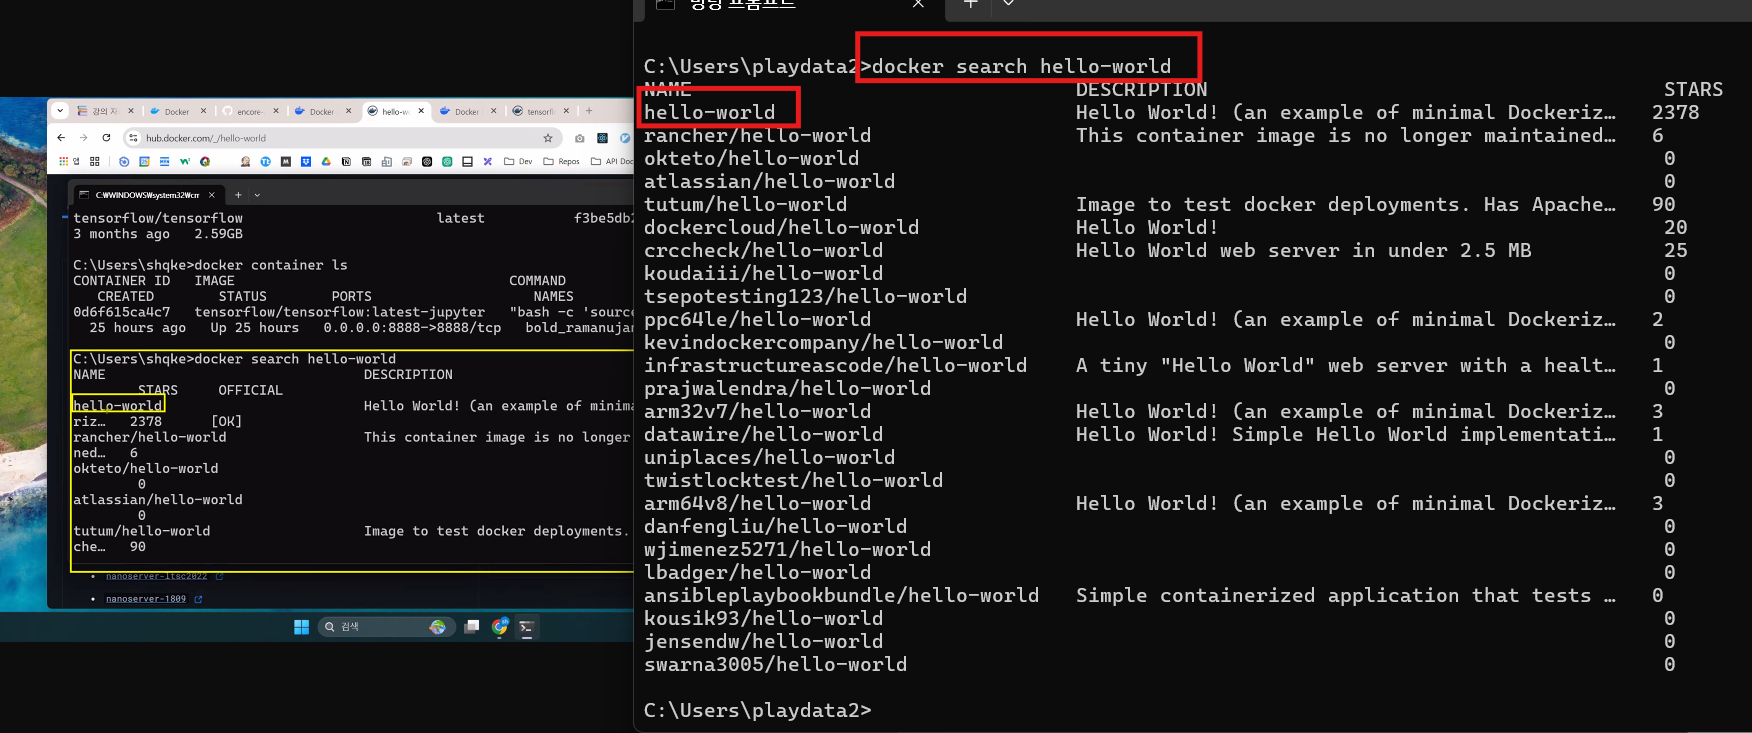Image resolution: width=1752 pixels, height=733 pixels.
Task: Close the tensorflow browser tab
Action: pyautogui.click(x=566, y=111)
